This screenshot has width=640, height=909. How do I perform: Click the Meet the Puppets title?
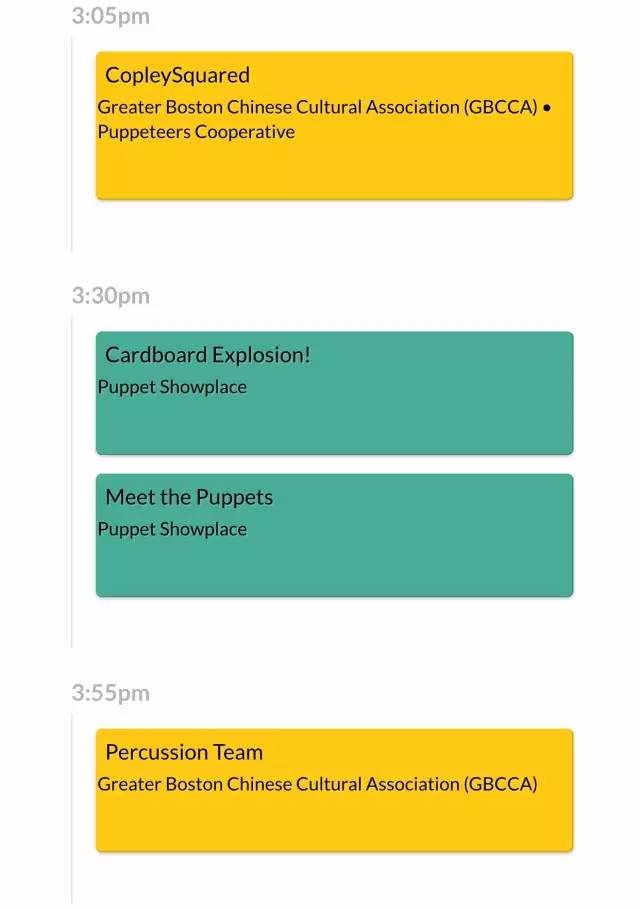point(189,497)
